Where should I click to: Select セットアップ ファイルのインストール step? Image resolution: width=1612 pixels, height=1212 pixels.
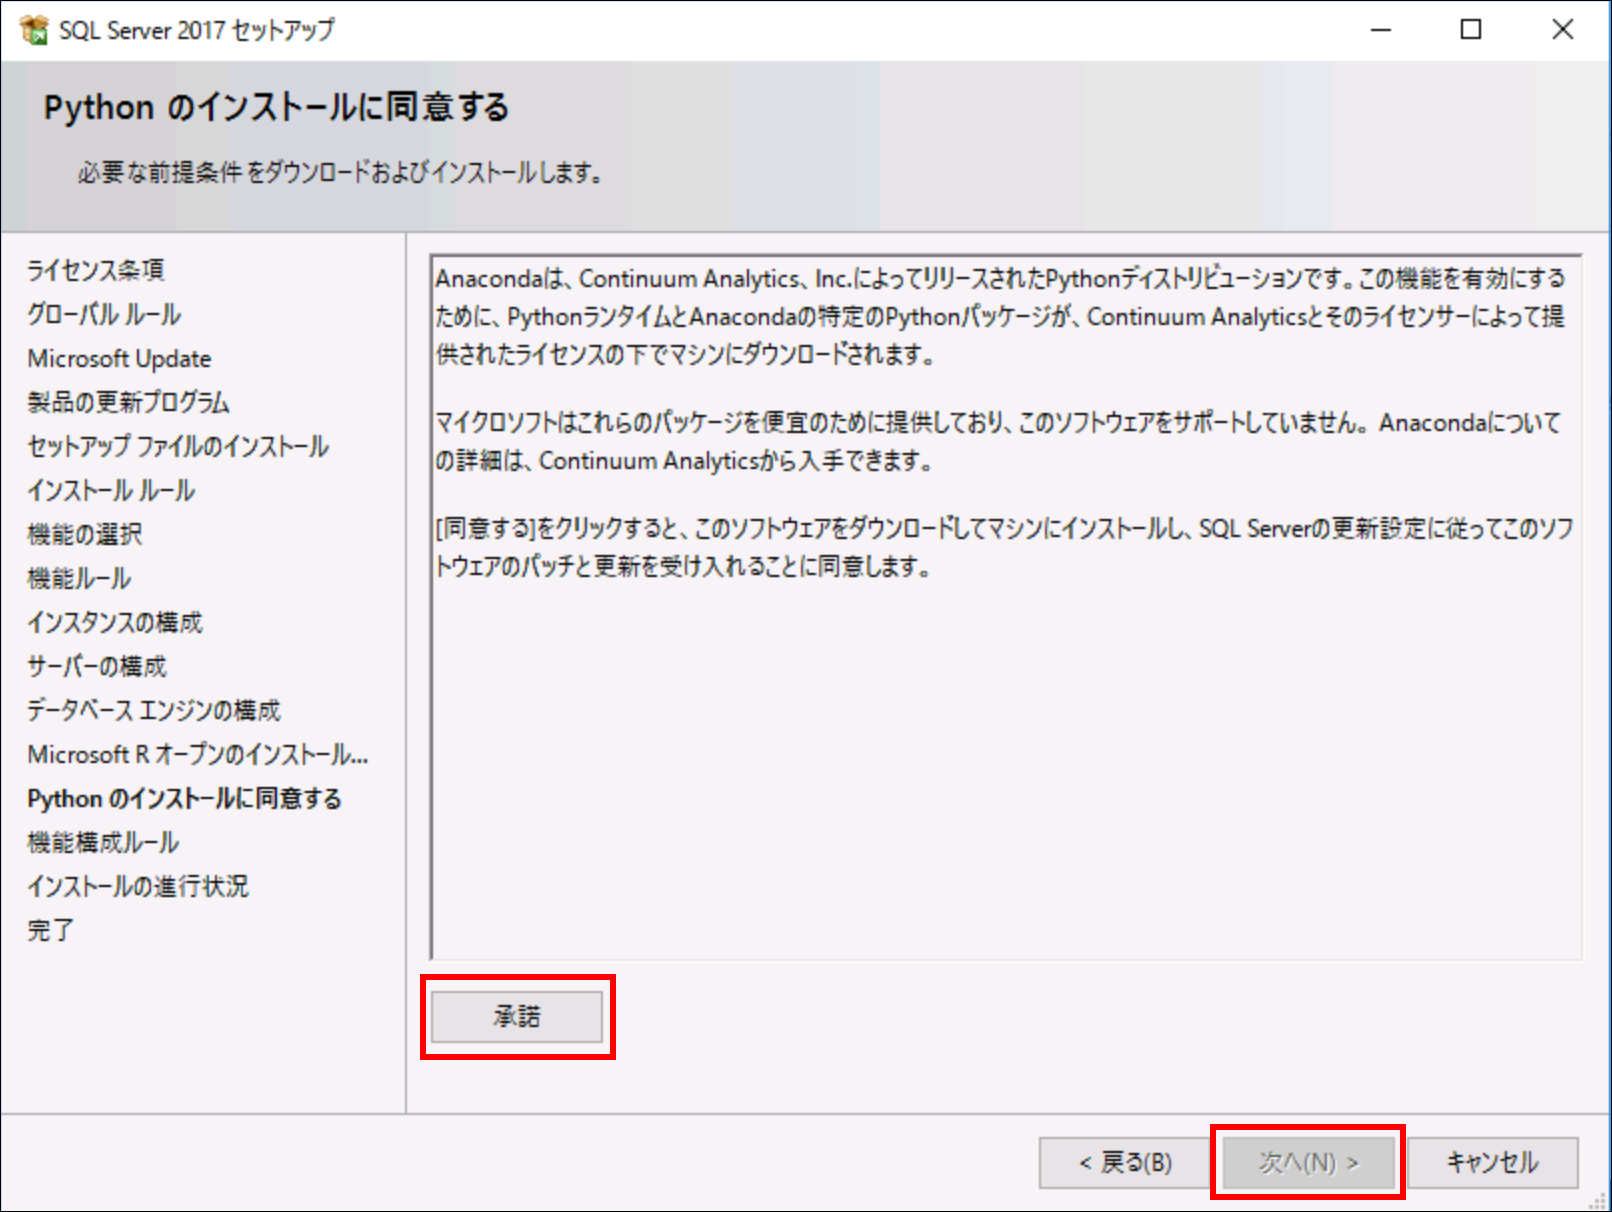178,446
